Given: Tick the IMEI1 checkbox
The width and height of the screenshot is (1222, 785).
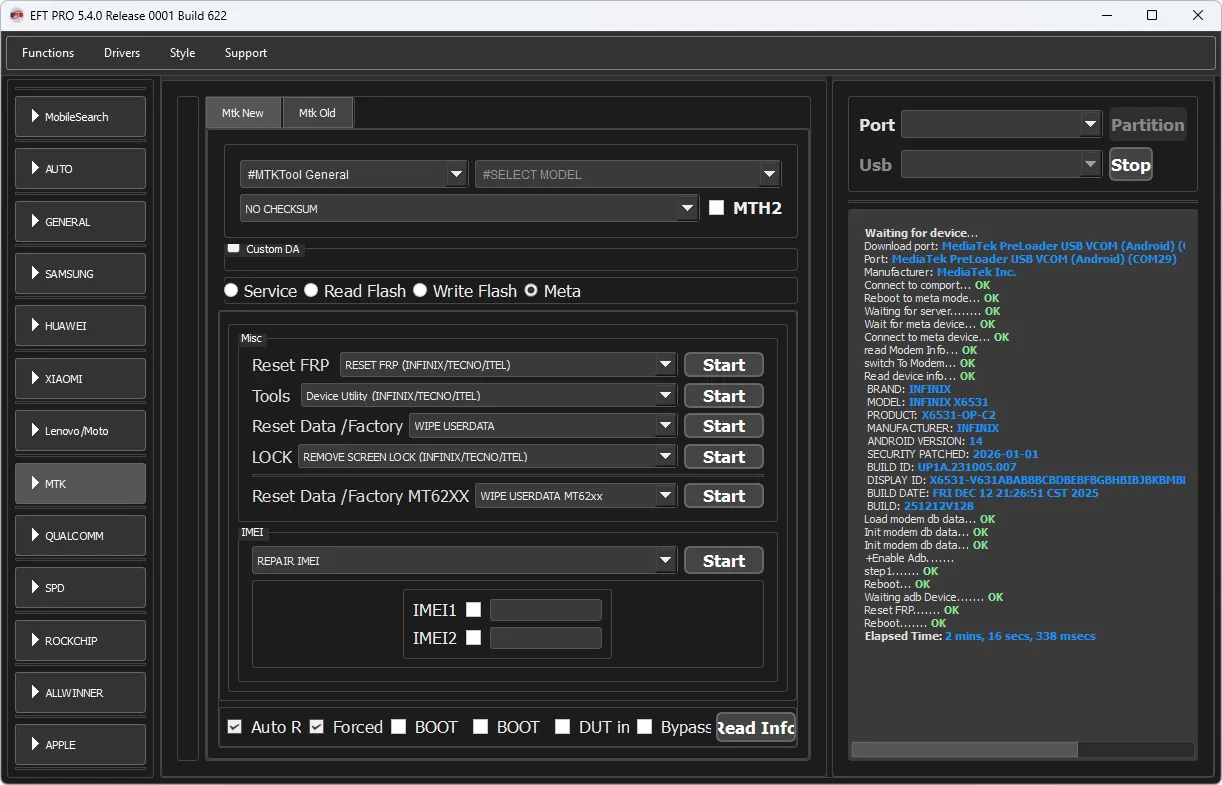Looking at the screenshot, I should point(473,610).
